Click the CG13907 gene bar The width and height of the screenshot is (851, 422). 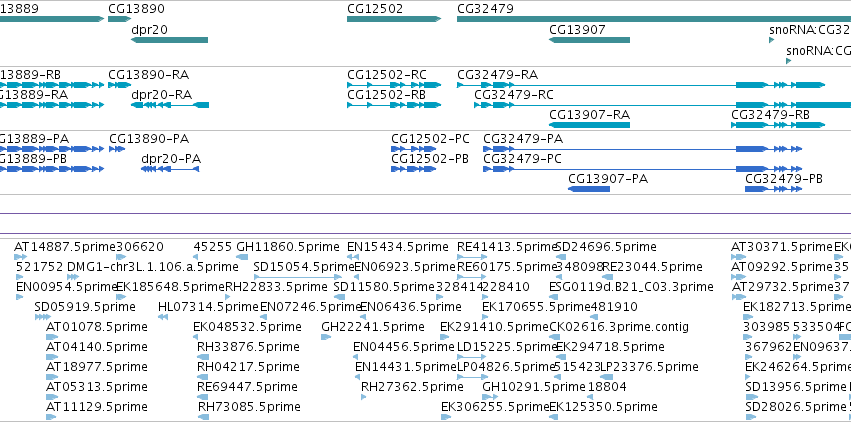589,40
